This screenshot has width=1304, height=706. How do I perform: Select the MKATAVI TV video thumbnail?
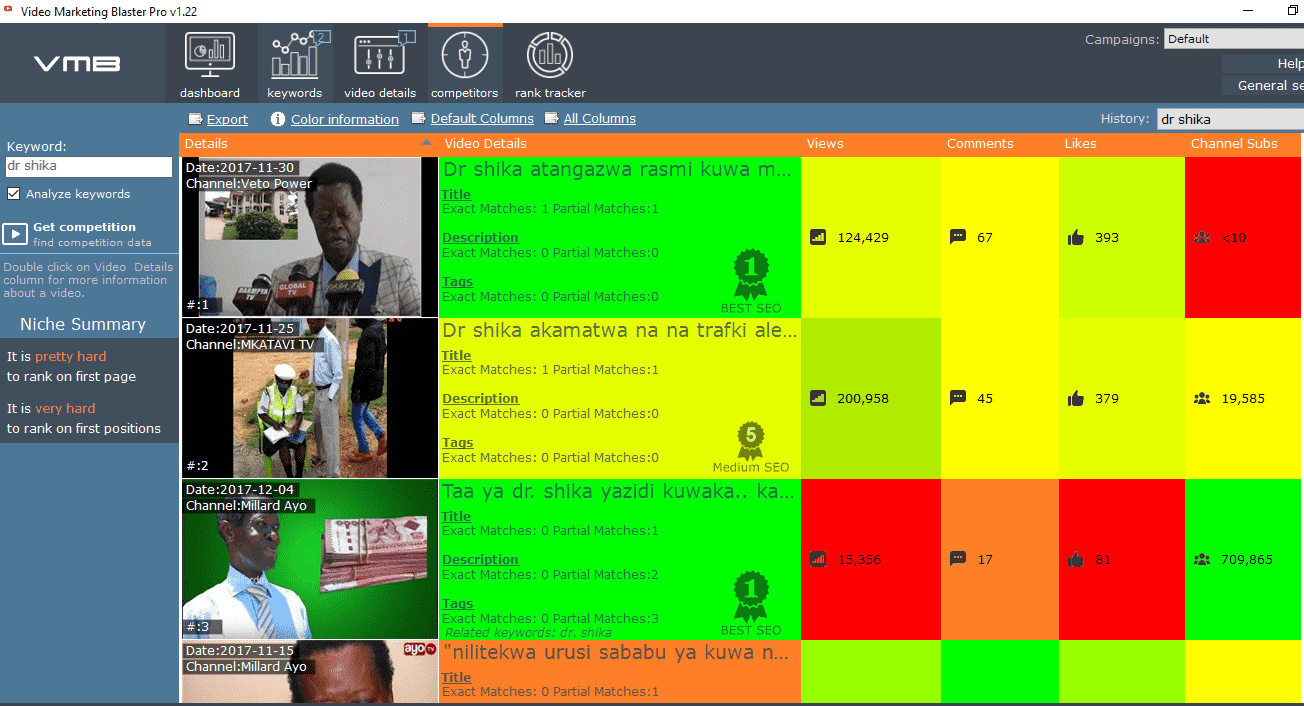point(310,398)
